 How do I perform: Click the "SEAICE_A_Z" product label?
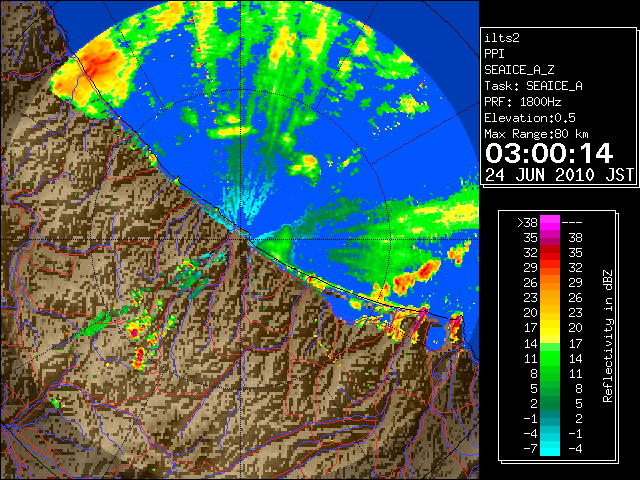(519, 70)
